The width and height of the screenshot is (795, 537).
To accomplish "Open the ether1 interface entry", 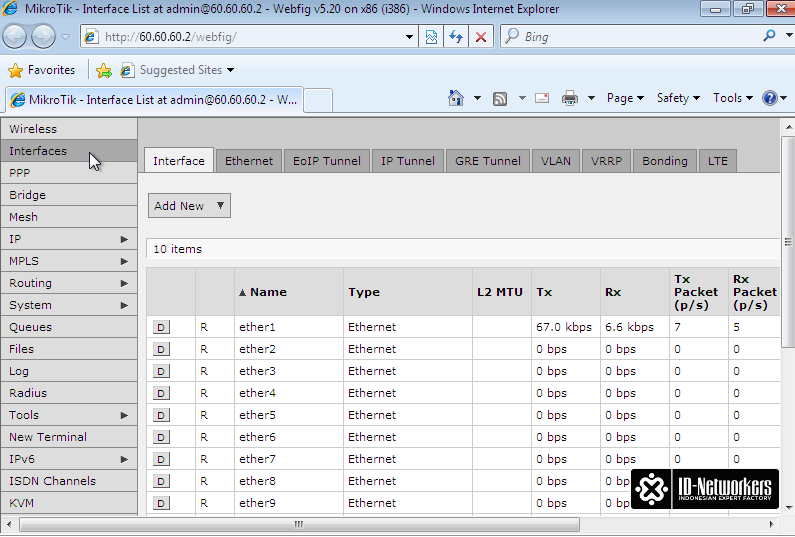I will pyautogui.click(x=257, y=327).
